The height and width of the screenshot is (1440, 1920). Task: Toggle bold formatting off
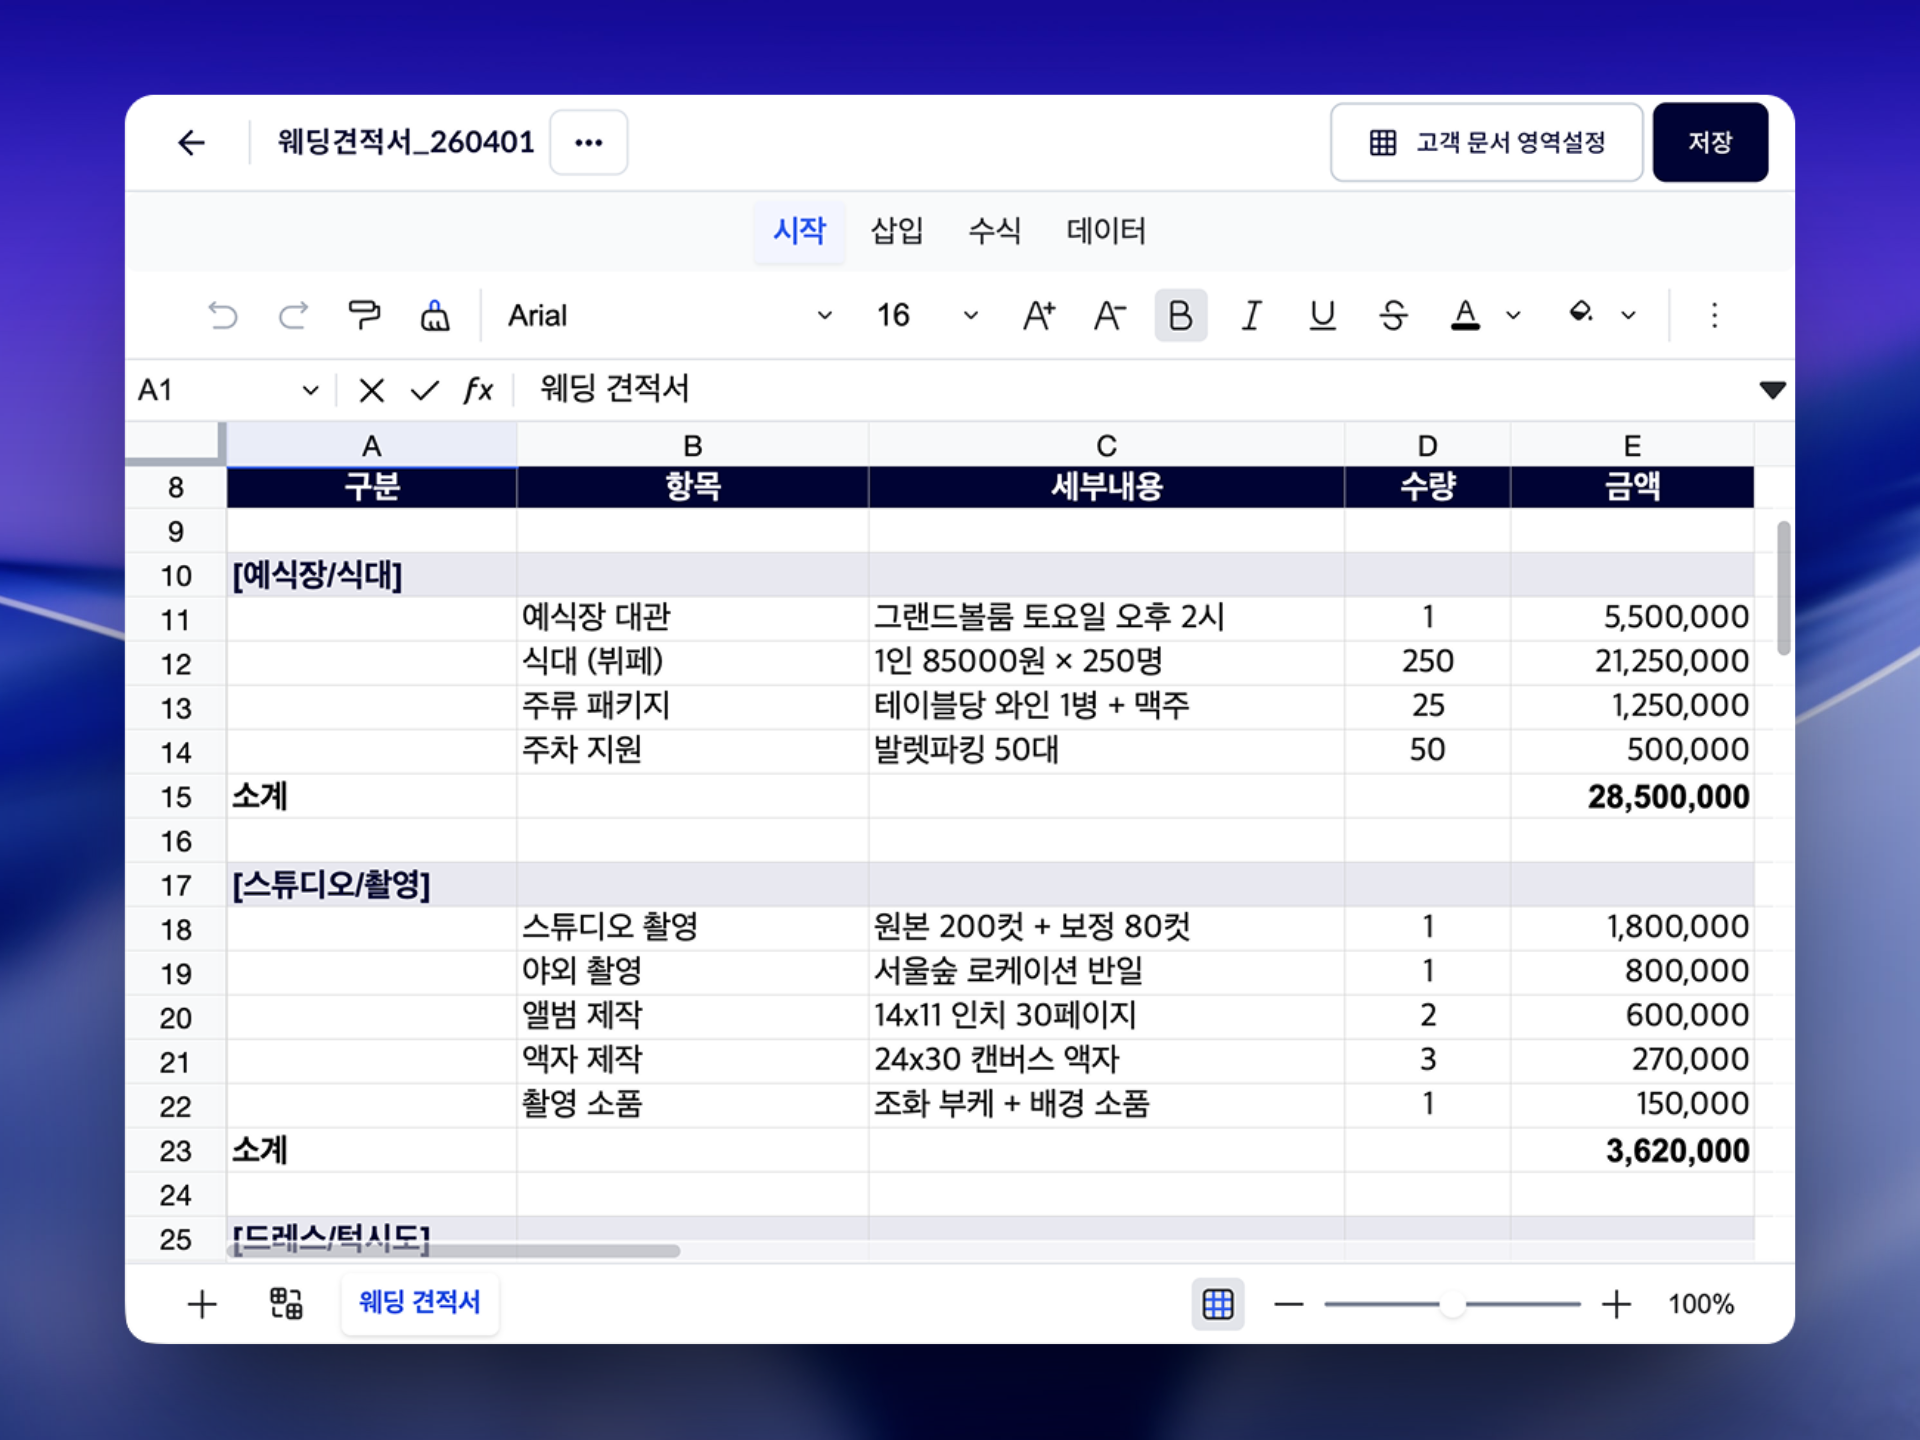[x=1180, y=315]
